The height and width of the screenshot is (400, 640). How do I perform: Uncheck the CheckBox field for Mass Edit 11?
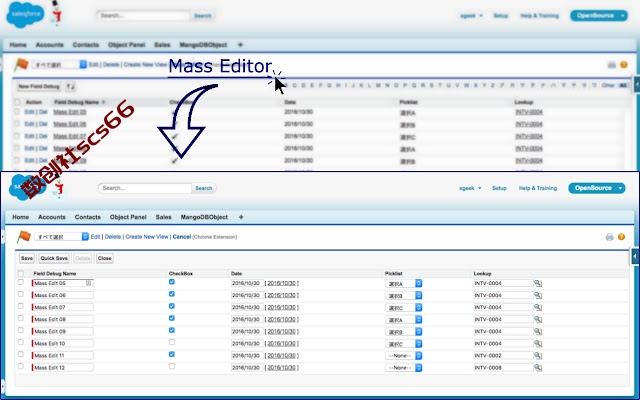[172, 355]
